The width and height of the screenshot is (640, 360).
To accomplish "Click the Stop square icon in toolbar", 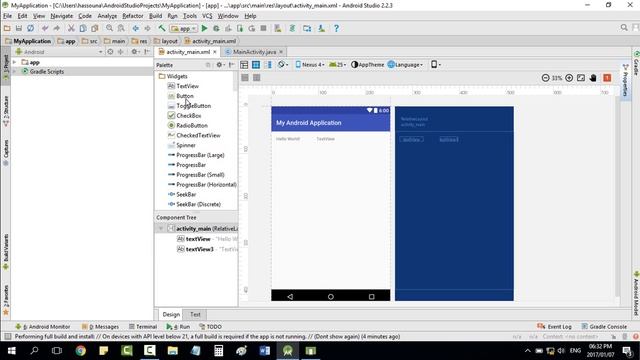I will coord(264,28).
